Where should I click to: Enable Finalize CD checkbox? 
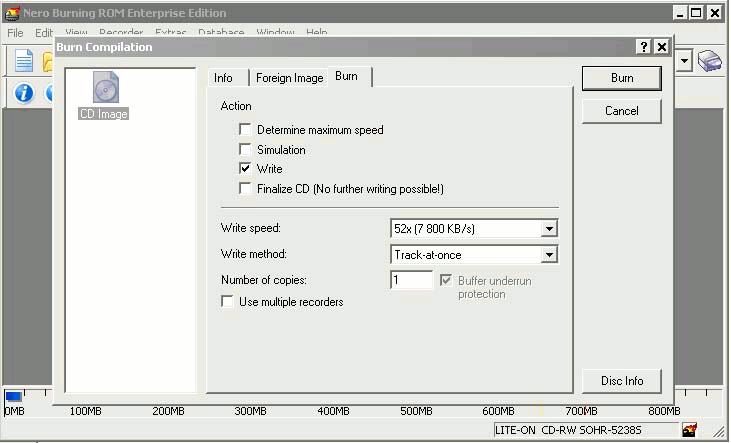click(x=245, y=188)
